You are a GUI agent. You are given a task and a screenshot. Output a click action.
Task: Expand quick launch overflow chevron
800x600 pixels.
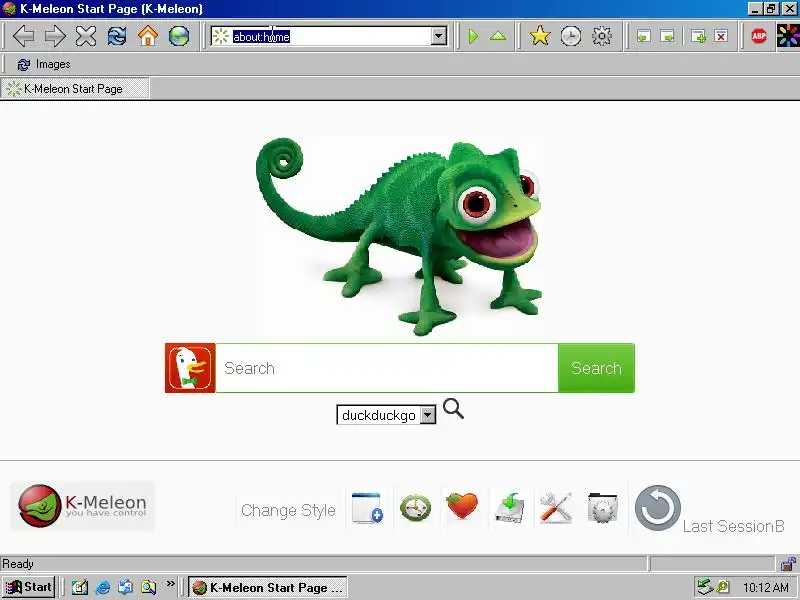pos(170,583)
